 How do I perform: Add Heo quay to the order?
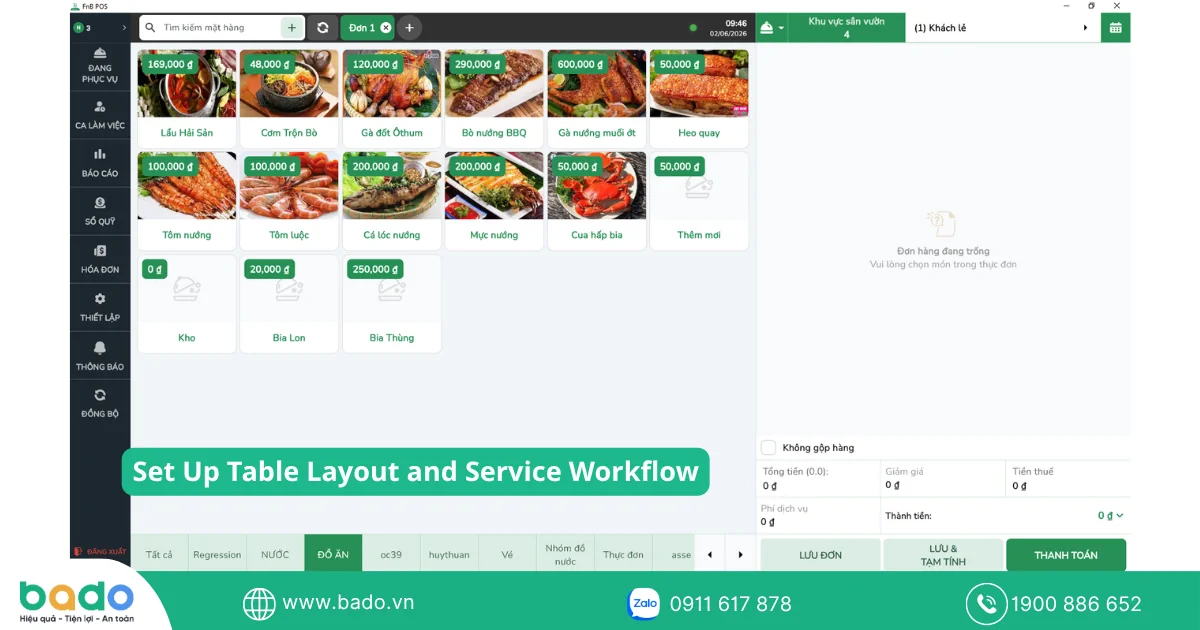pos(698,98)
